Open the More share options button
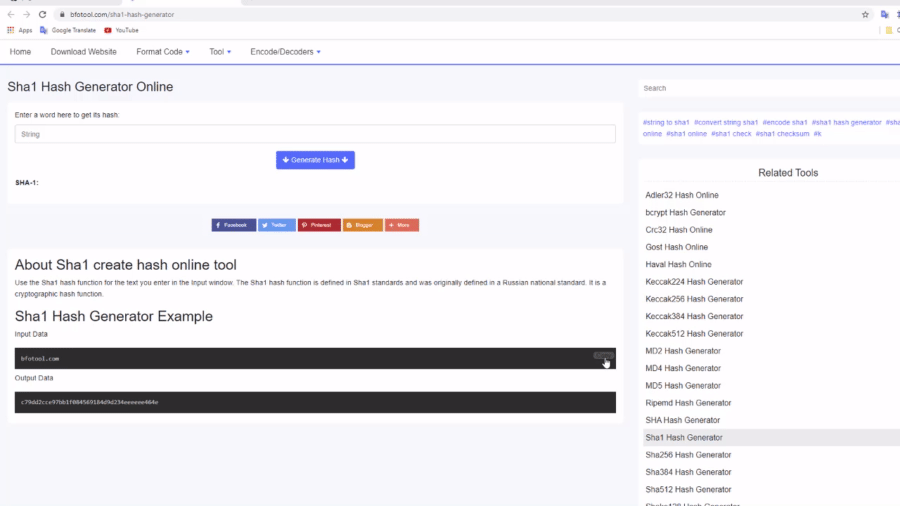 pyautogui.click(x=402, y=225)
